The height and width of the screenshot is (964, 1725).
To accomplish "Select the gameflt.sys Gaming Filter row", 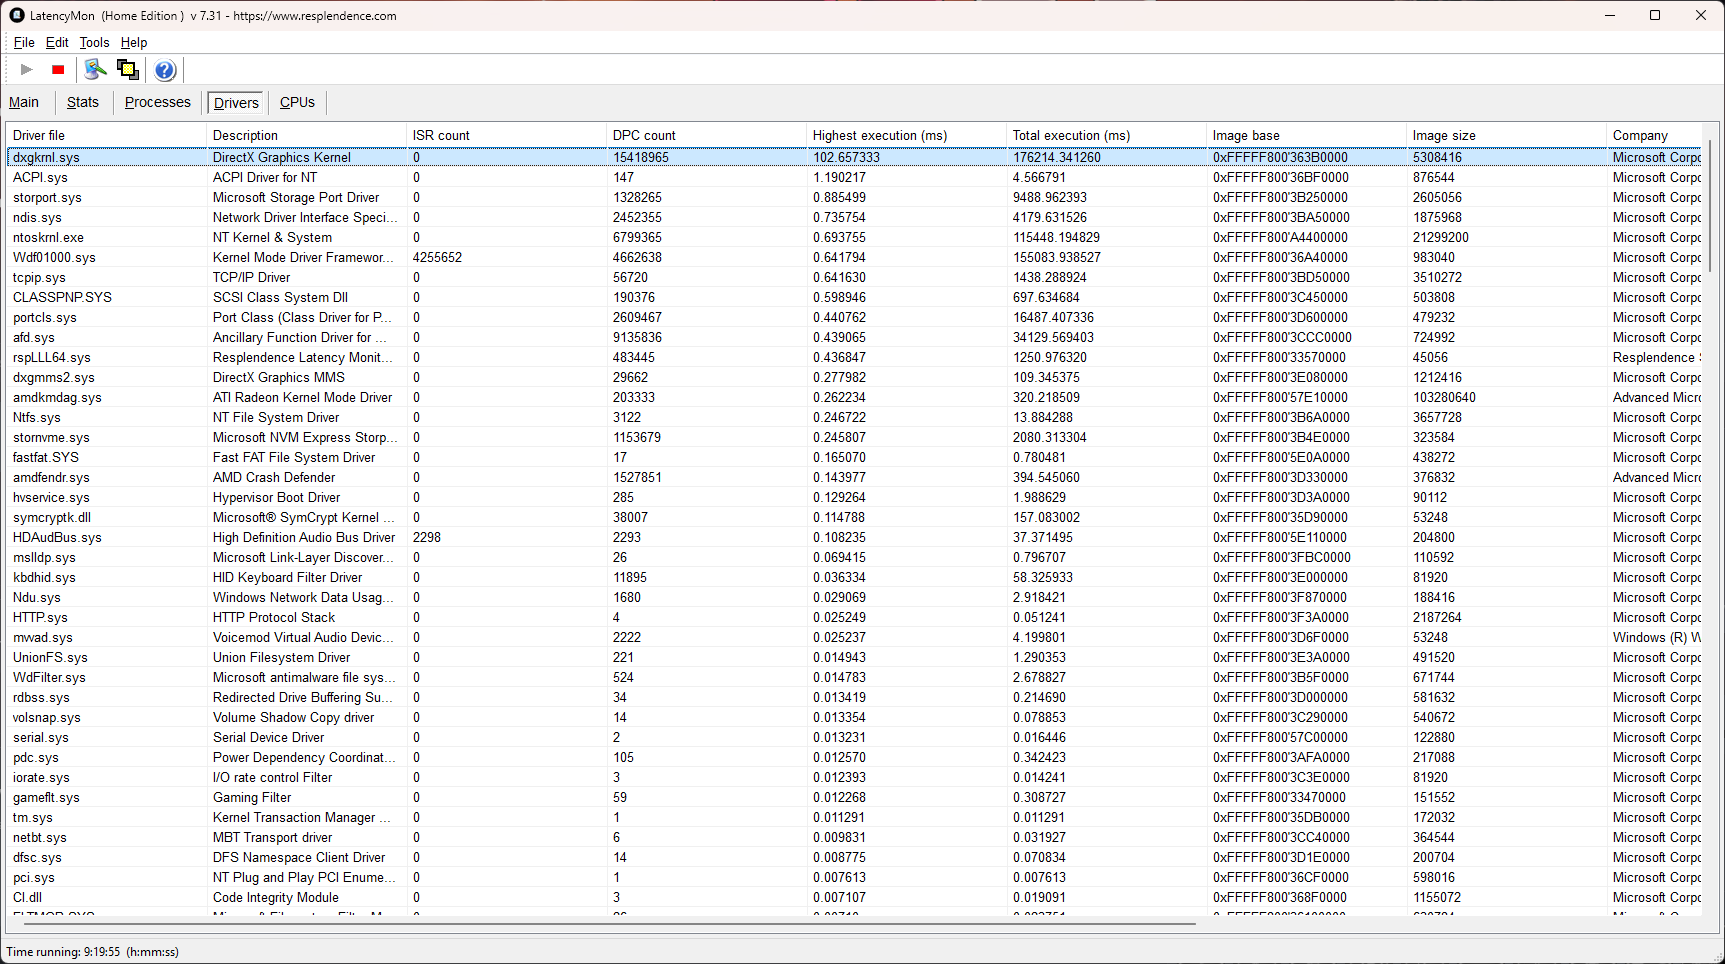I will coord(854,797).
